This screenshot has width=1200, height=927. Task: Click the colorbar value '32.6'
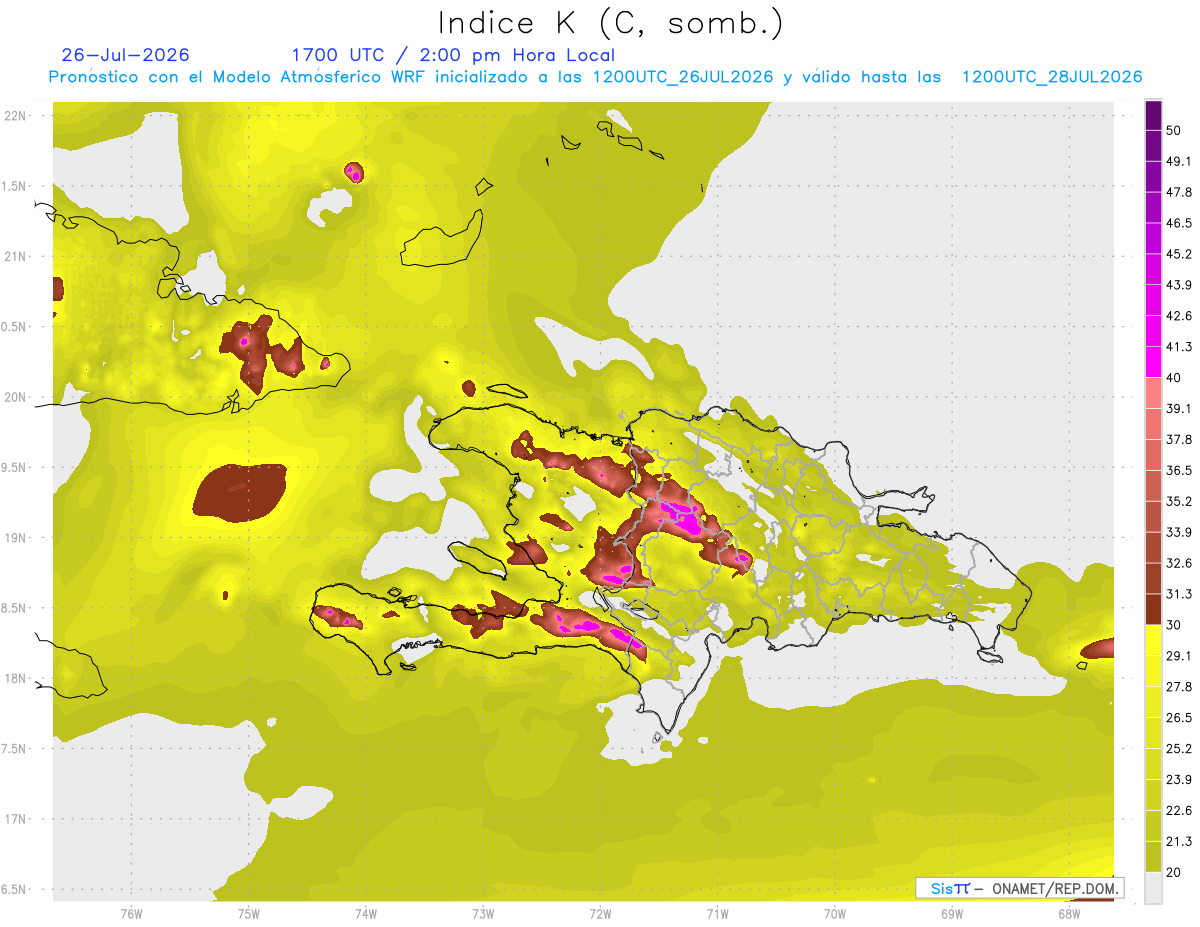[x=1179, y=563]
